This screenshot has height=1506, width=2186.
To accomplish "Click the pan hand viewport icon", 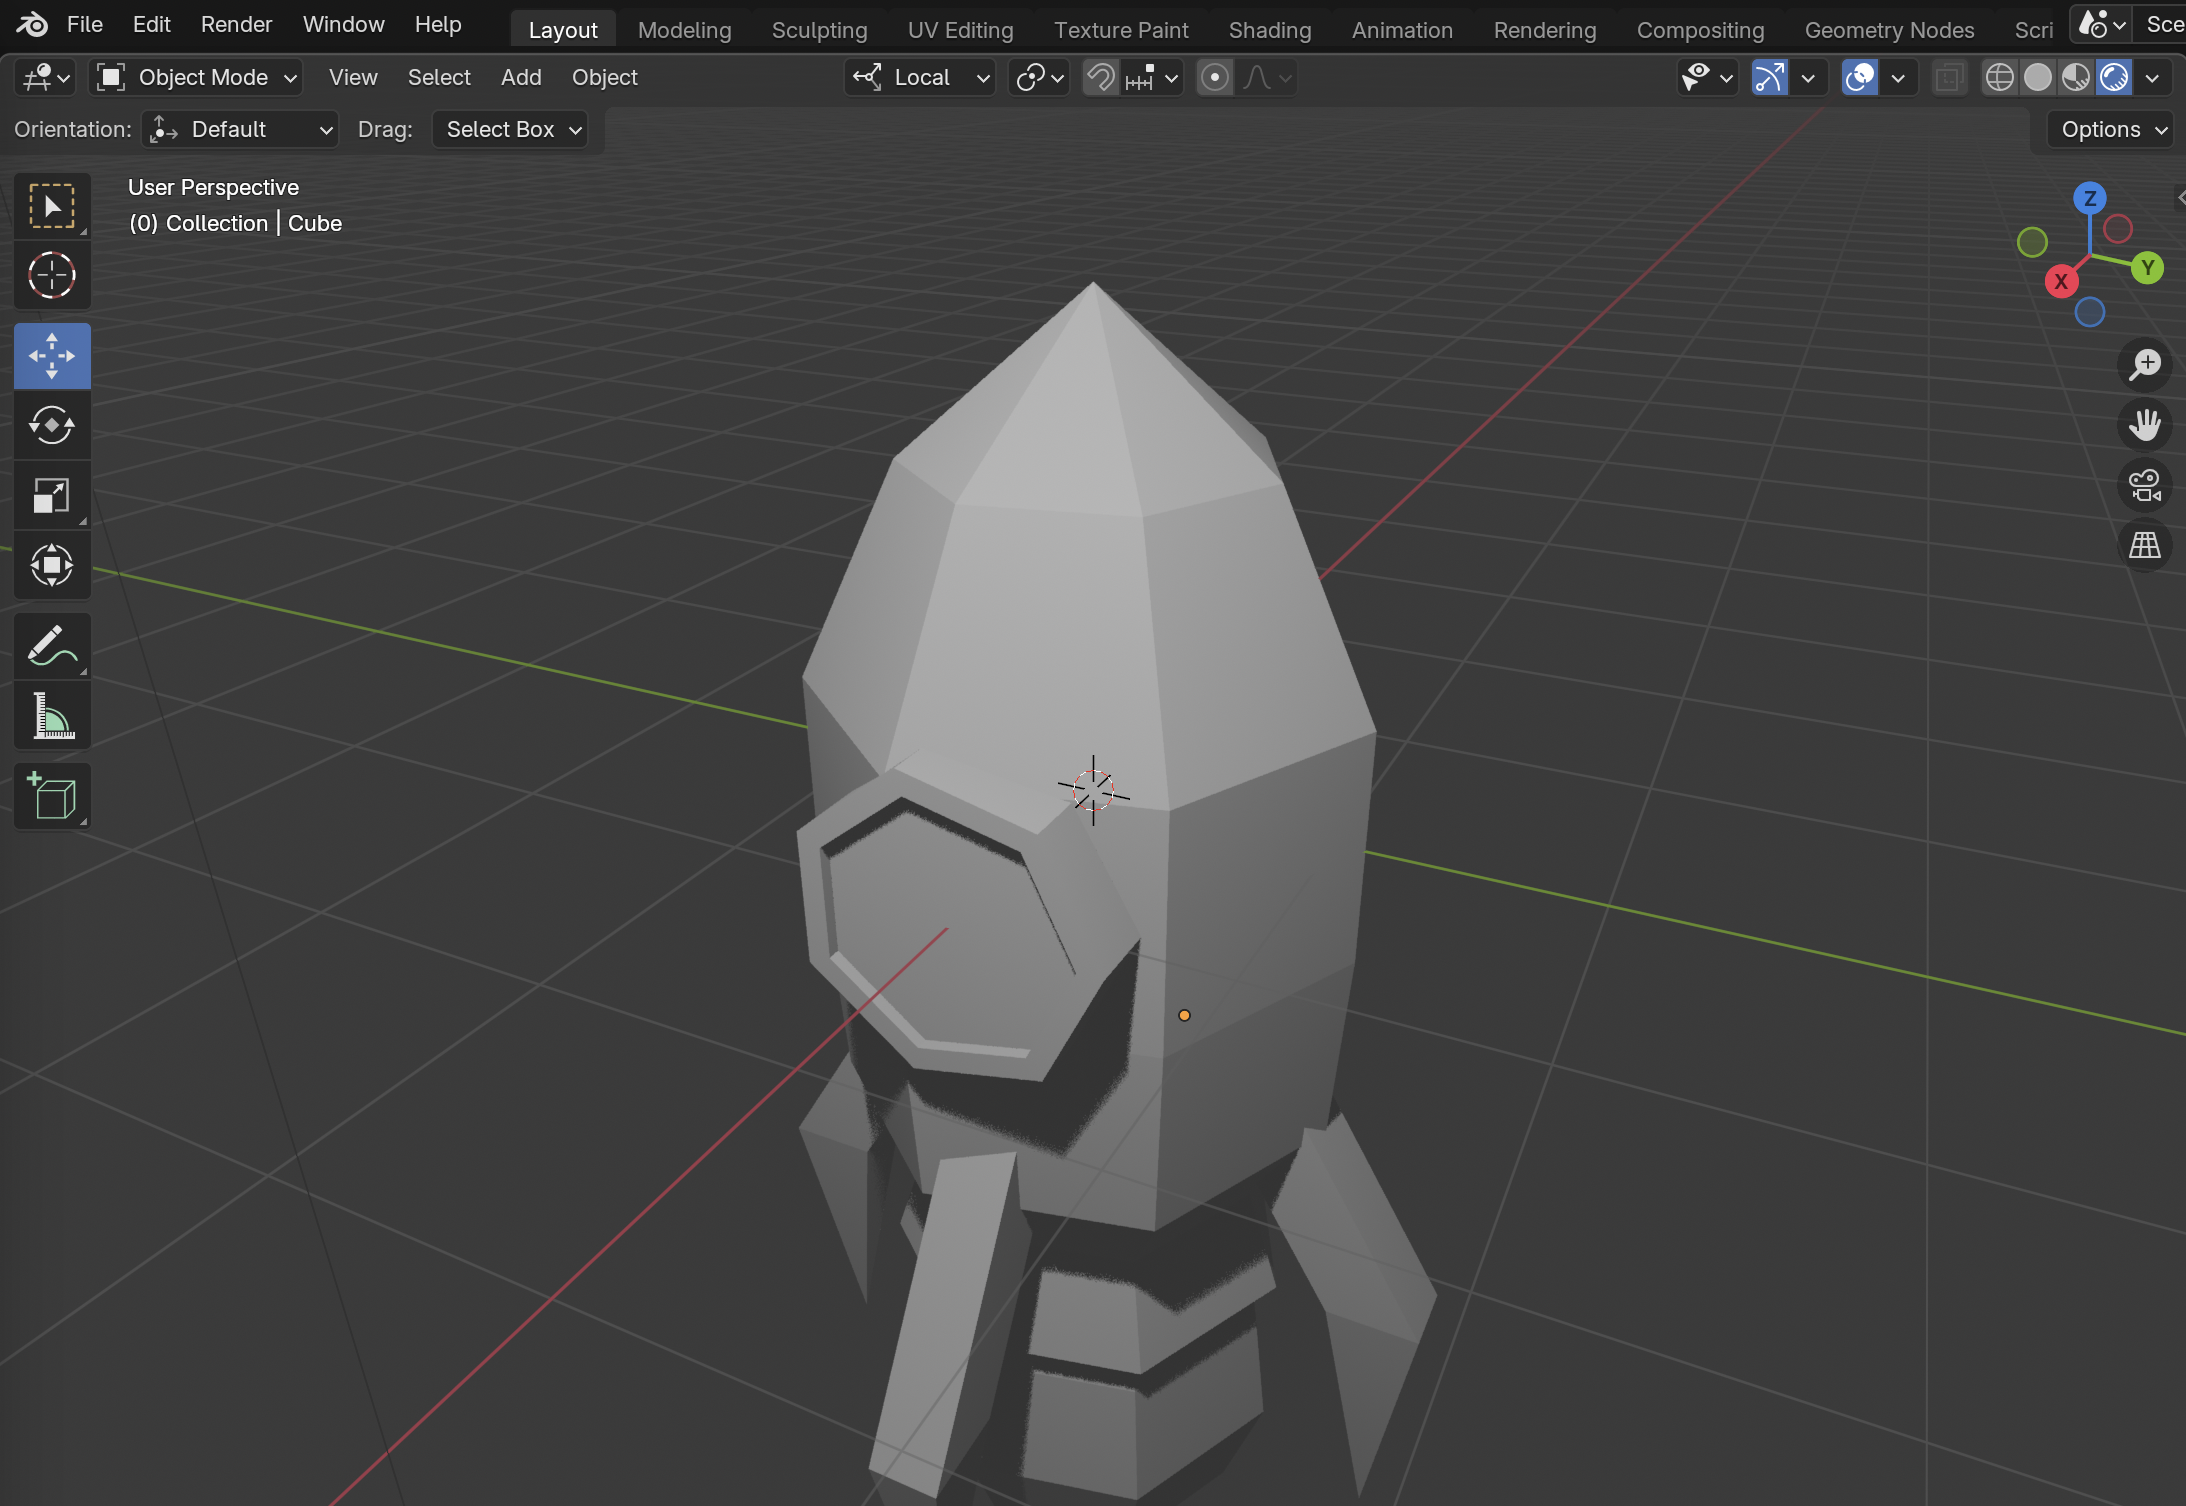I will (x=2145, y=425).
